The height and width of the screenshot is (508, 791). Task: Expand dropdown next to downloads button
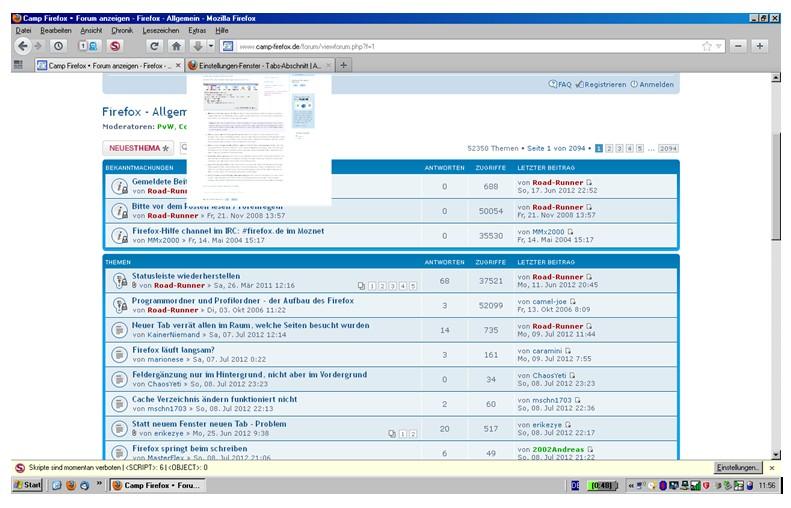coord(211,46)
